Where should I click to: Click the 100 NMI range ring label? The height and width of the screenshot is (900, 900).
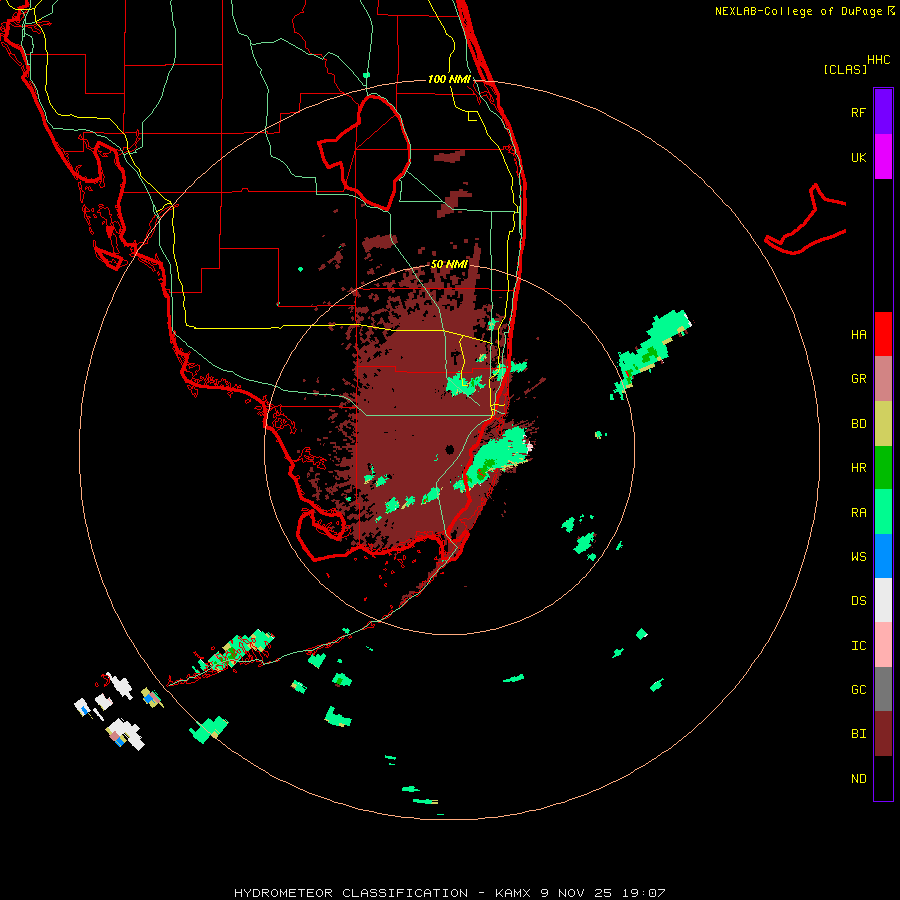449,79
